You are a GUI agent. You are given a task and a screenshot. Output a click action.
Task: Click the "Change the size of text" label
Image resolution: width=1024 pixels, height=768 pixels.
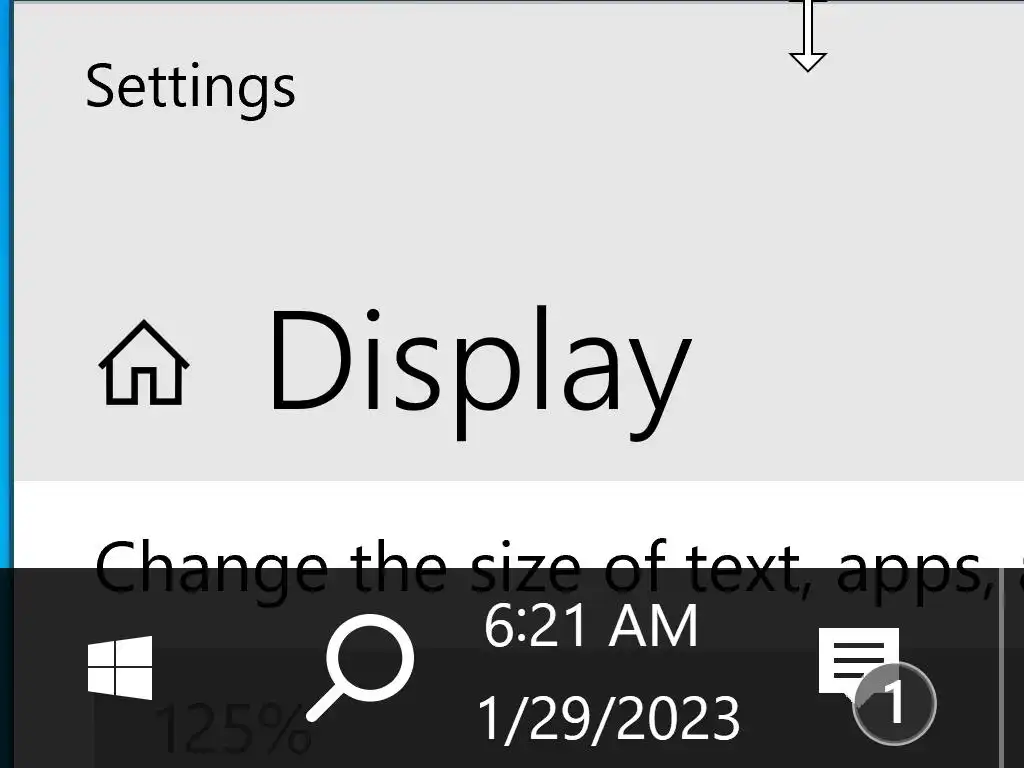coord(446,567)
